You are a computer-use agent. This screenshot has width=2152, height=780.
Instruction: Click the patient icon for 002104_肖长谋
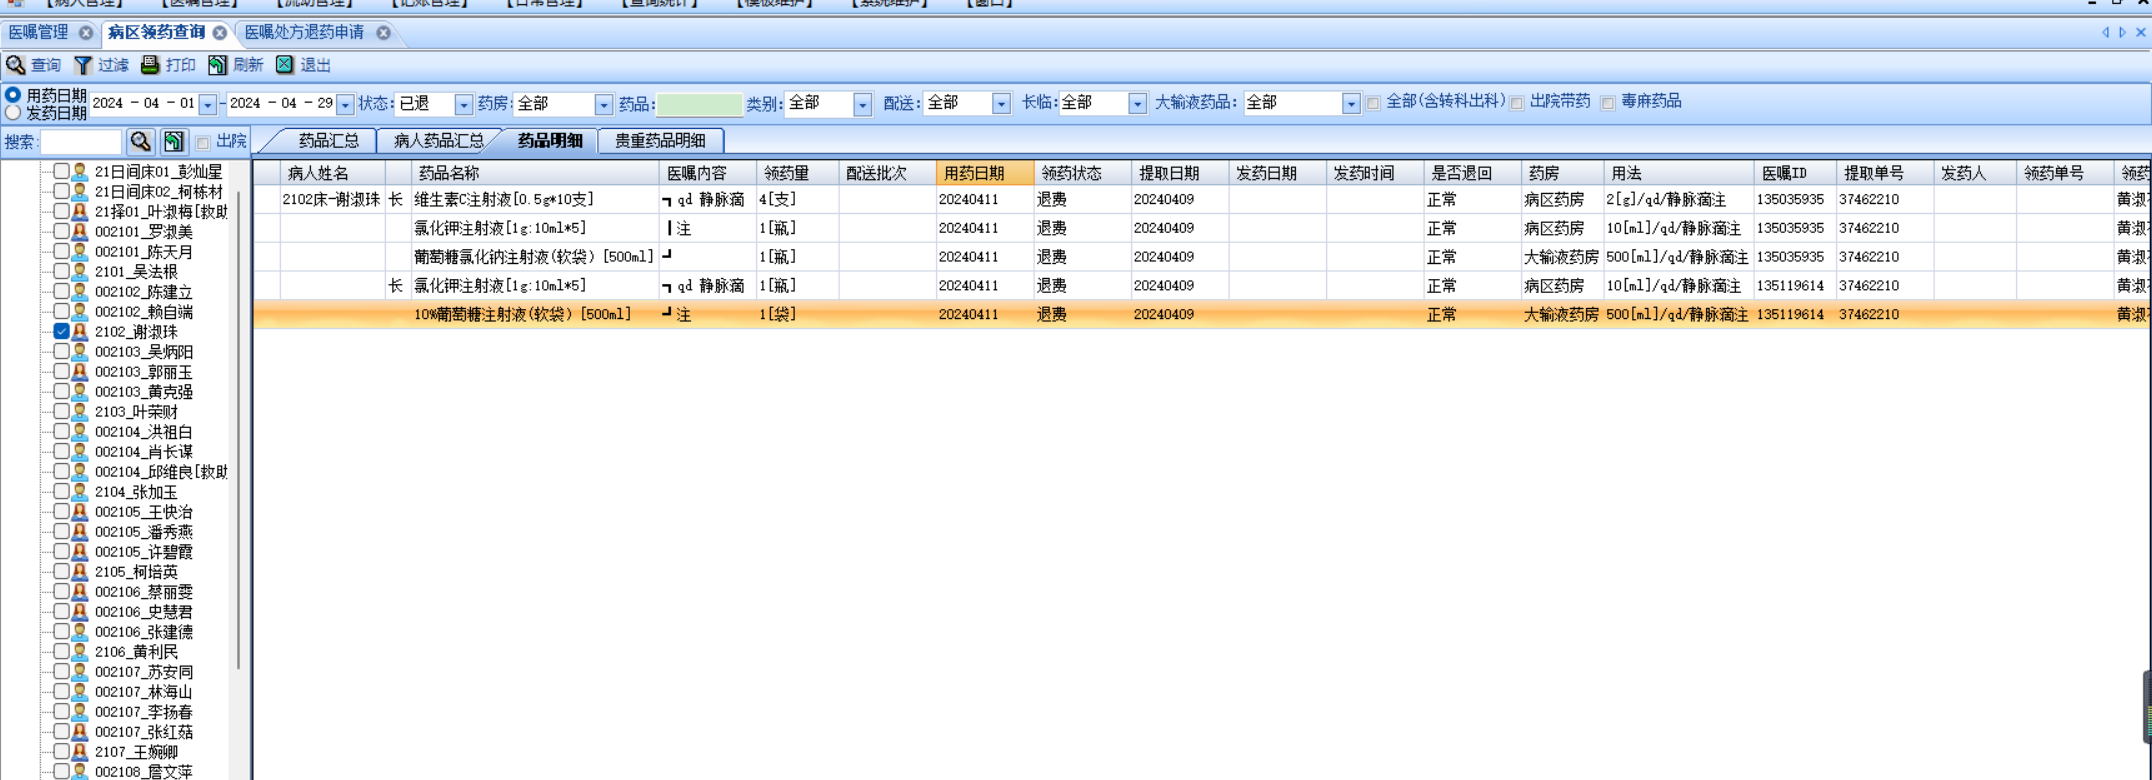tap(80, 452)
